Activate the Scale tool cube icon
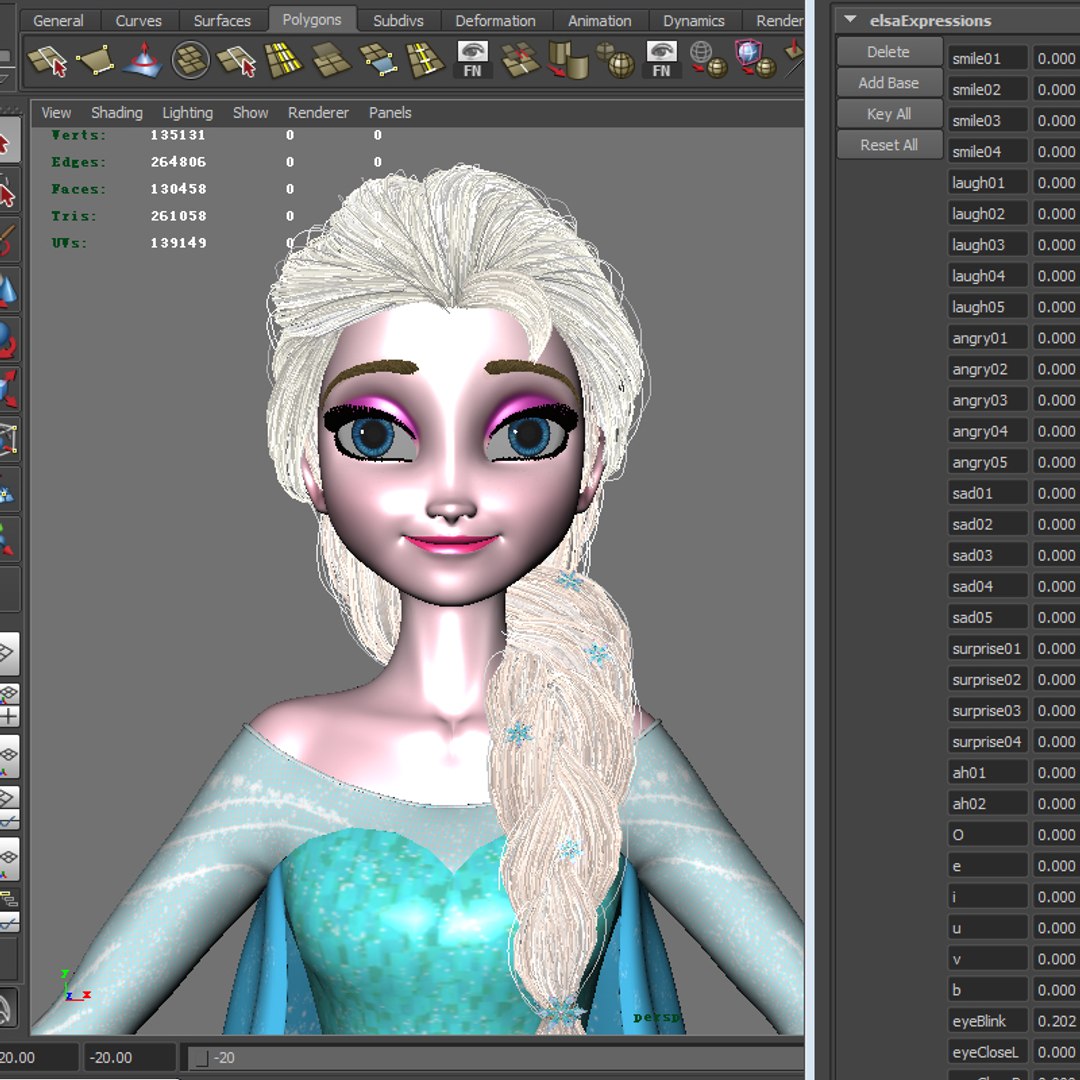 [x=8, y=390]
